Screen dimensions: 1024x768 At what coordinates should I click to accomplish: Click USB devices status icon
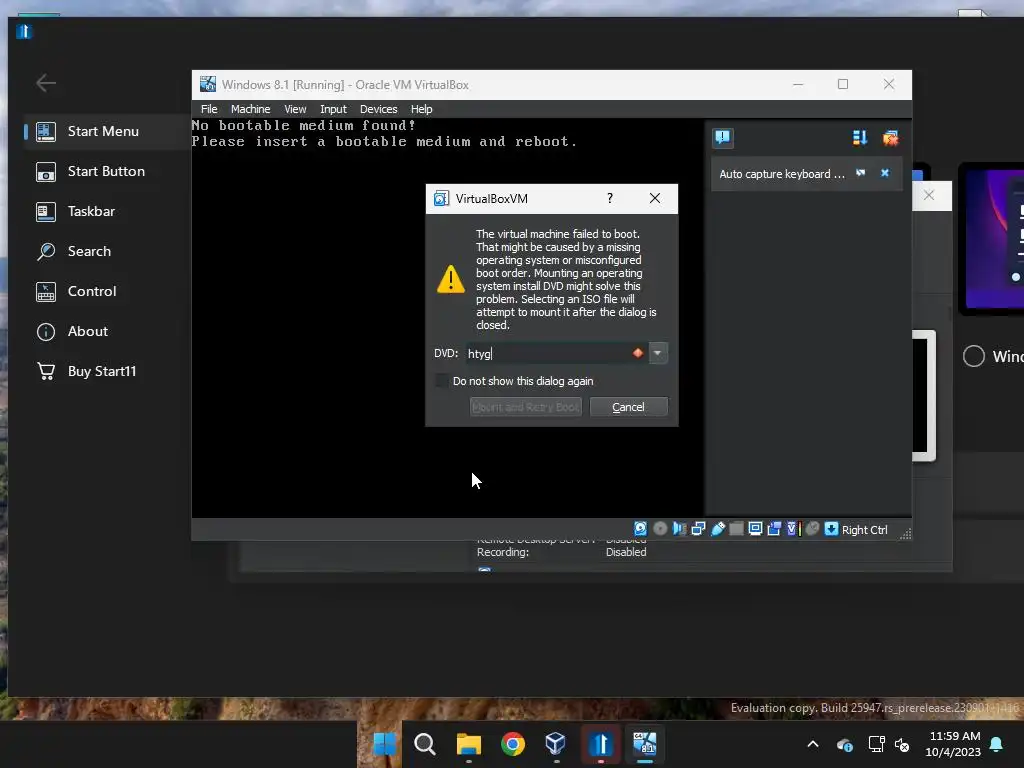718,529
